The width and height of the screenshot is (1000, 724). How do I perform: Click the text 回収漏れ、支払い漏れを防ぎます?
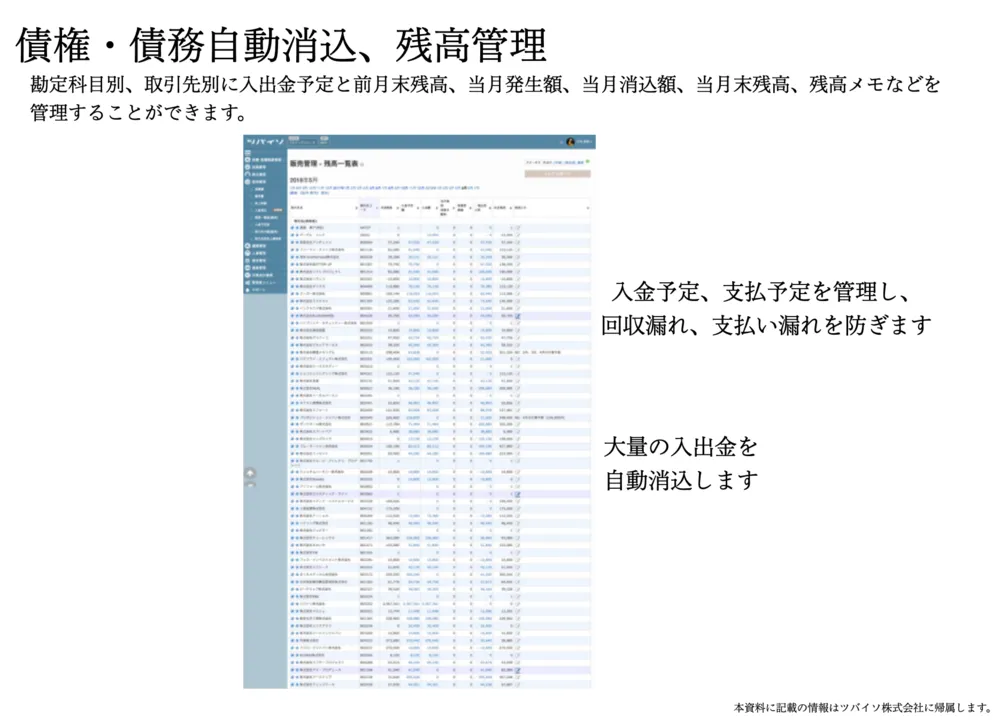[x=766, y=325]
